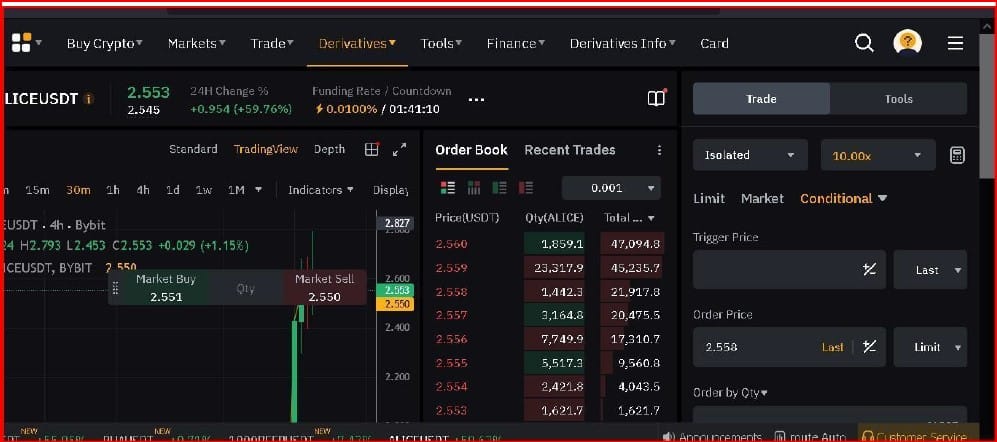This screenshot has width=997, height=442.
Task: Open the hamburger menu icon
Action: [x=955, y=43]
